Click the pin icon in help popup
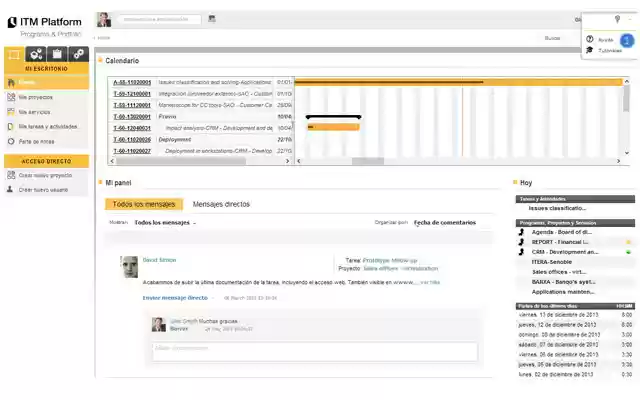 617,19
